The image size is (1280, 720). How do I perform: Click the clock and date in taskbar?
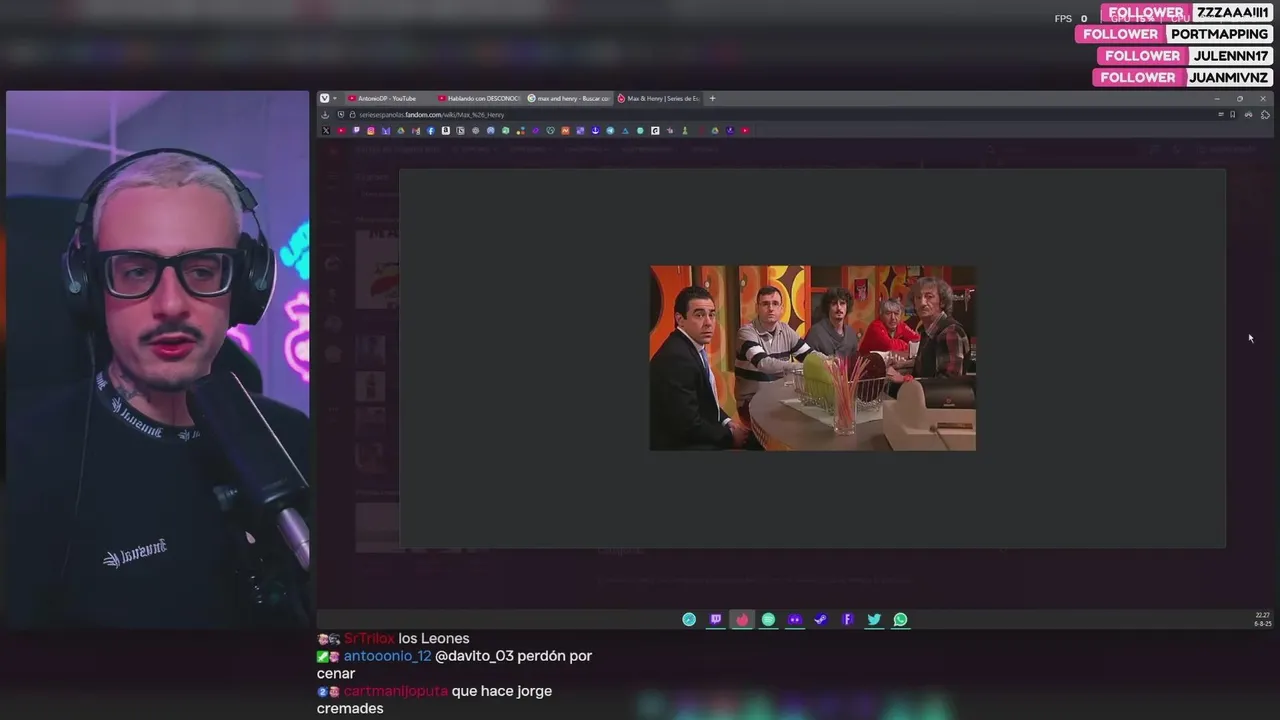pos(1262,619)
